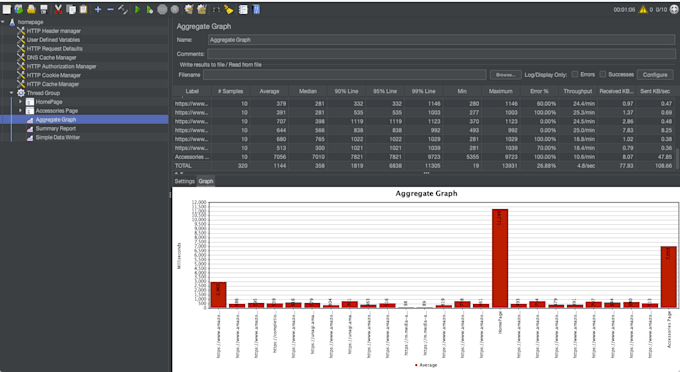Click the Clear All results icon
Screen dimensions: 680x372
(x=202, y=9)
